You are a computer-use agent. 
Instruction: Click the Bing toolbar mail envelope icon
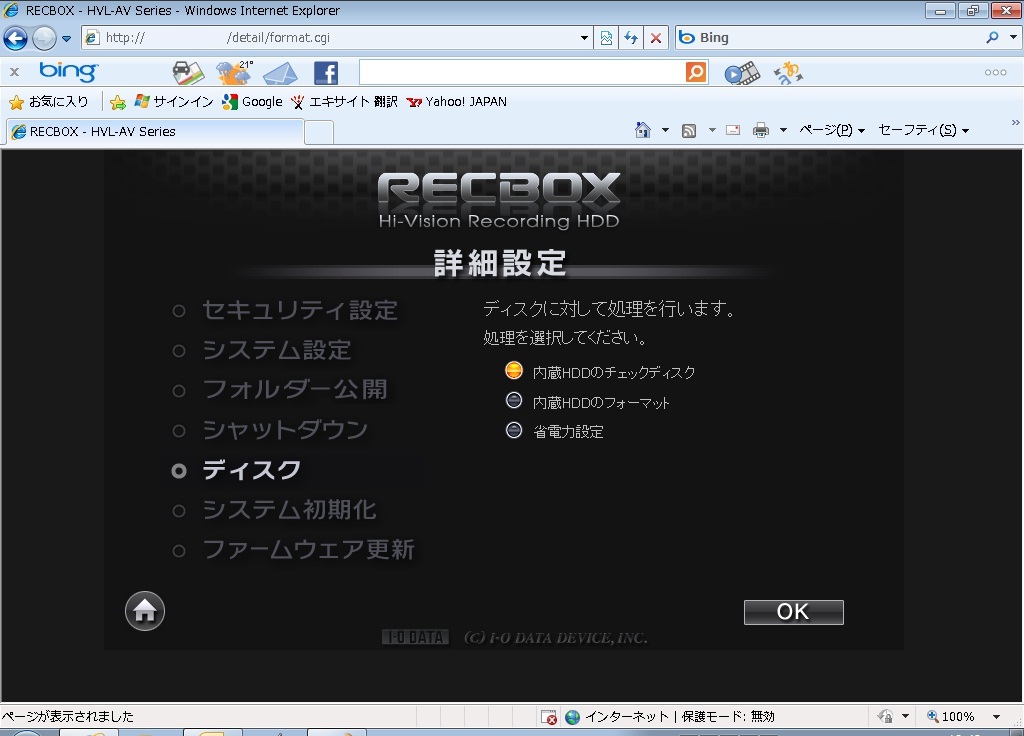(x=280, y=73)
